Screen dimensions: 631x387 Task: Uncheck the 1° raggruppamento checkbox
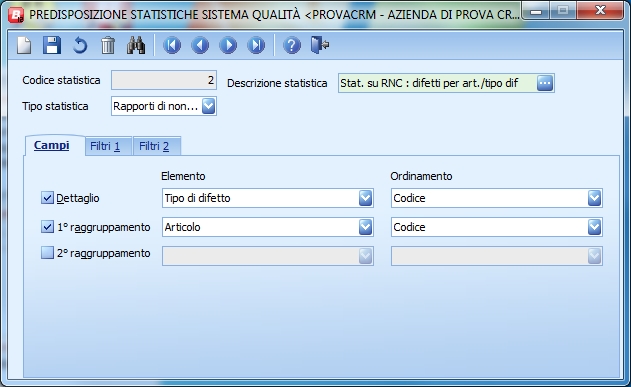(x=47, y=227)
